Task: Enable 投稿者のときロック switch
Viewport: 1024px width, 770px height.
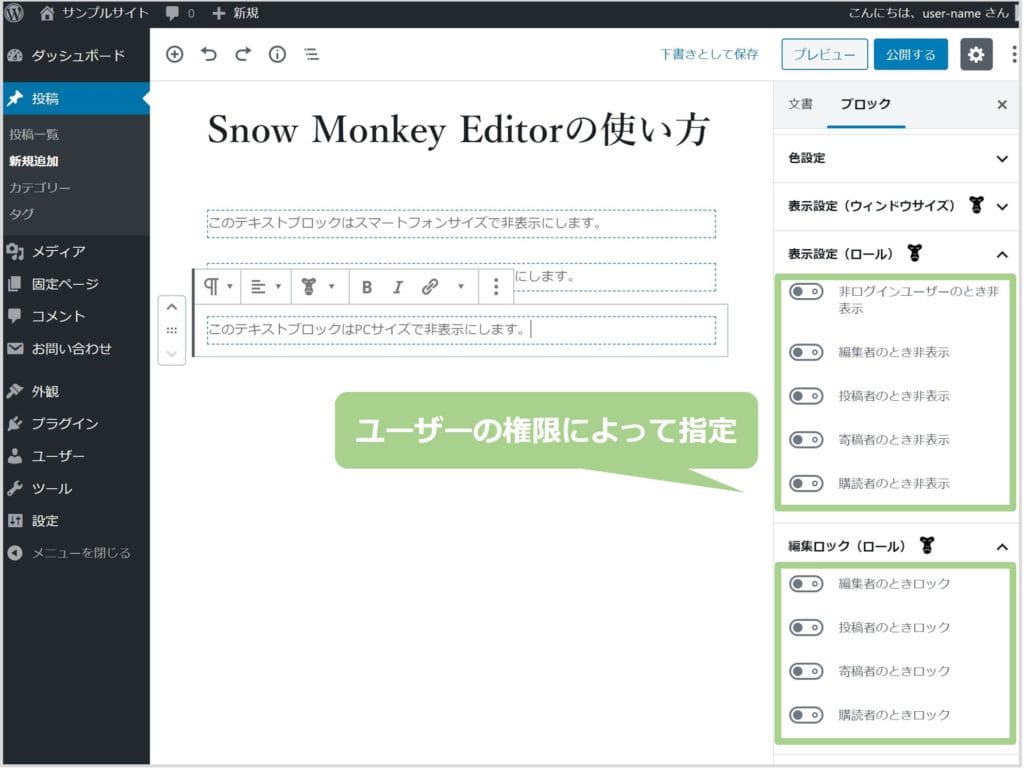Action: (x=807, y=628)
